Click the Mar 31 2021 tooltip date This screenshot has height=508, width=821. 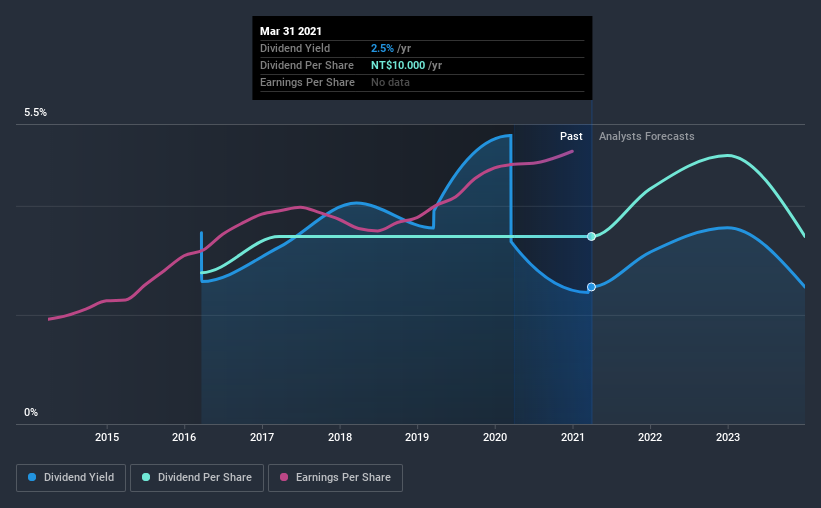tap(291, 31)
